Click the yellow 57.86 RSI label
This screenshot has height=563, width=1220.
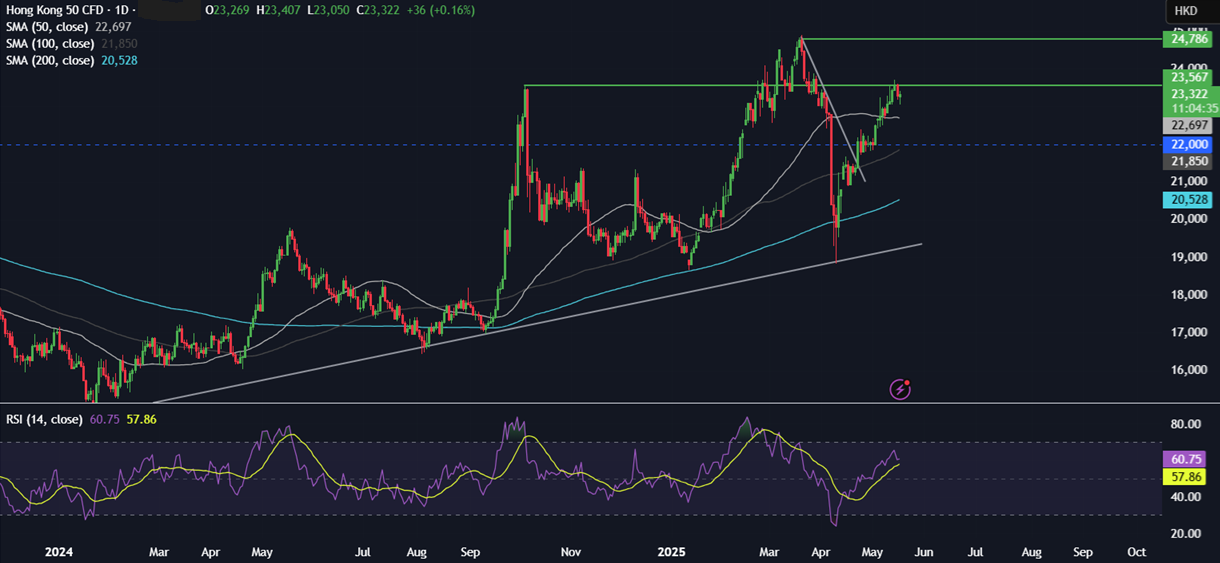click(1185, 478)
